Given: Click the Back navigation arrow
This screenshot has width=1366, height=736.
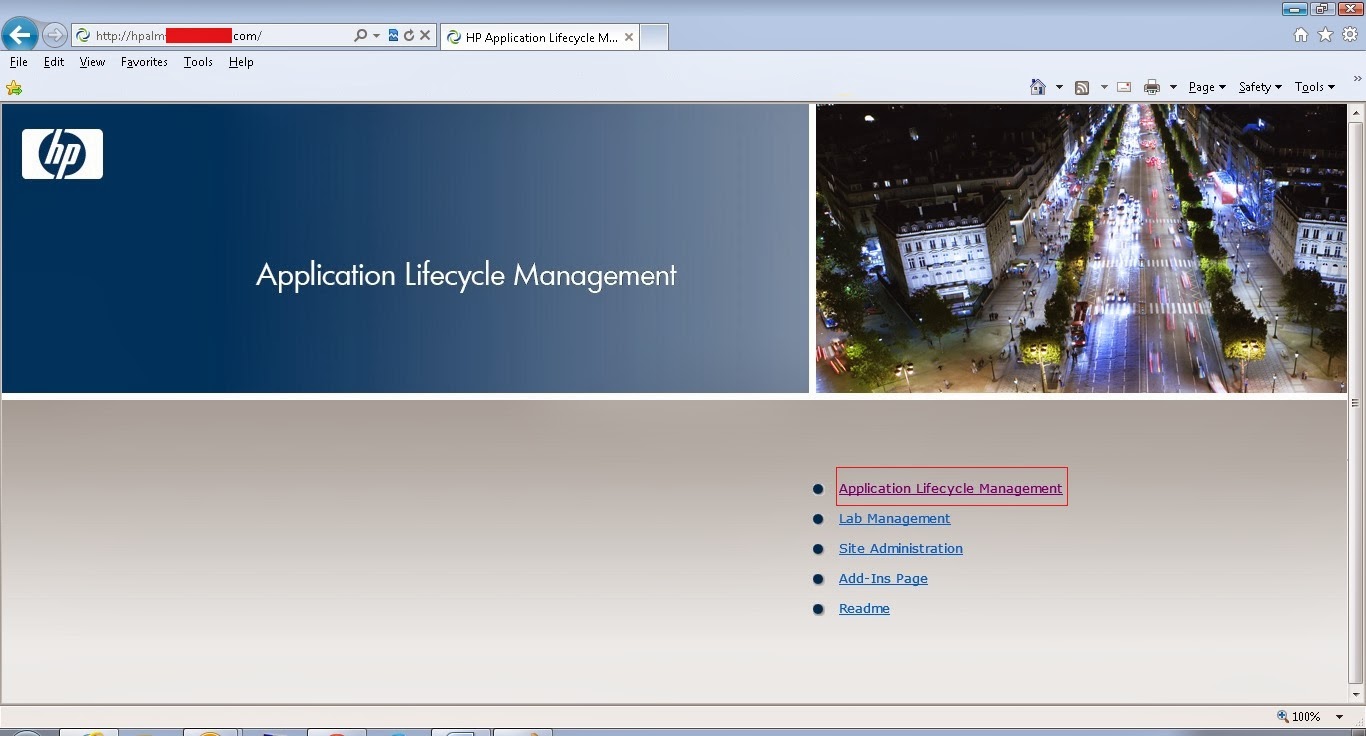Looking at the screenshot, I should pos(20,34).
